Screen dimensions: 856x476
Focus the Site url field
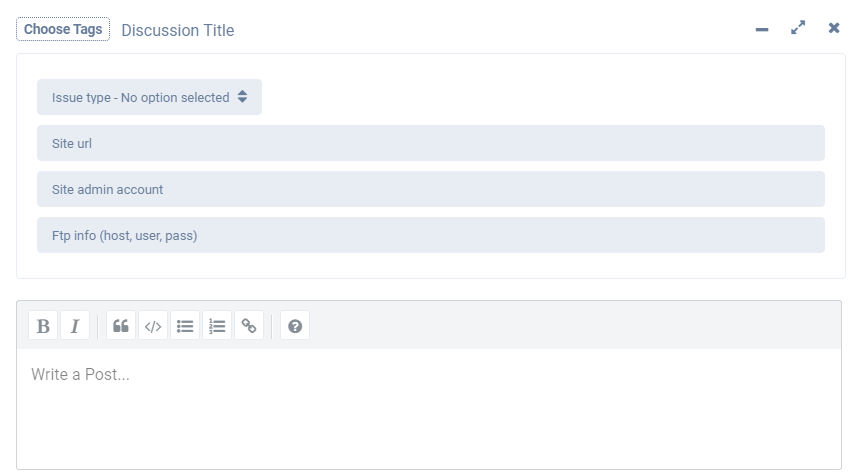click(430, 144)
